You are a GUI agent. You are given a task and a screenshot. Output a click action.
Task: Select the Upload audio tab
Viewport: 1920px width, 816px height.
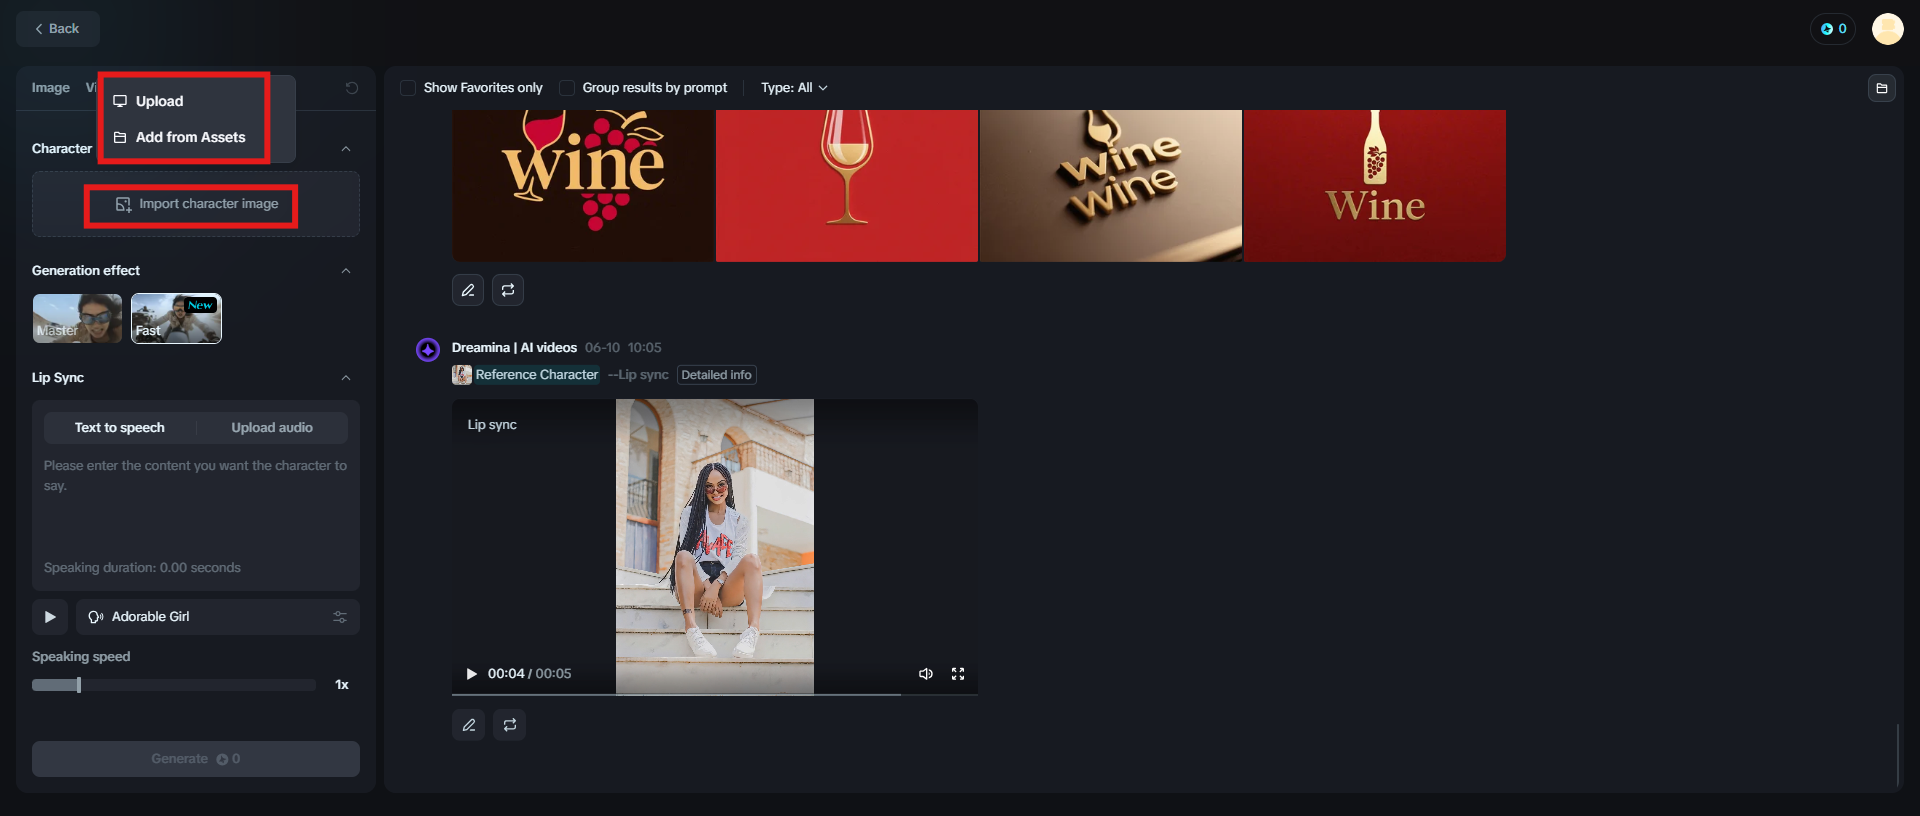tap(272, 428)
